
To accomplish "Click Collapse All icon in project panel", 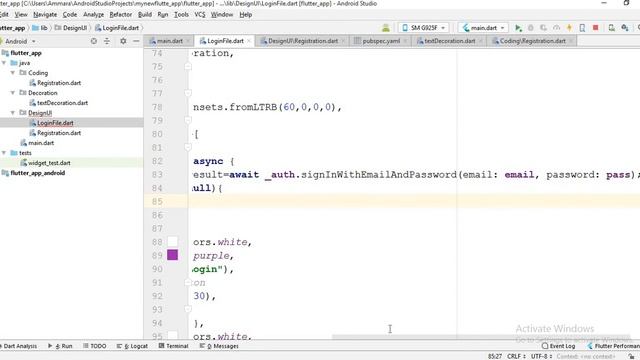I will tap(107, 41).
